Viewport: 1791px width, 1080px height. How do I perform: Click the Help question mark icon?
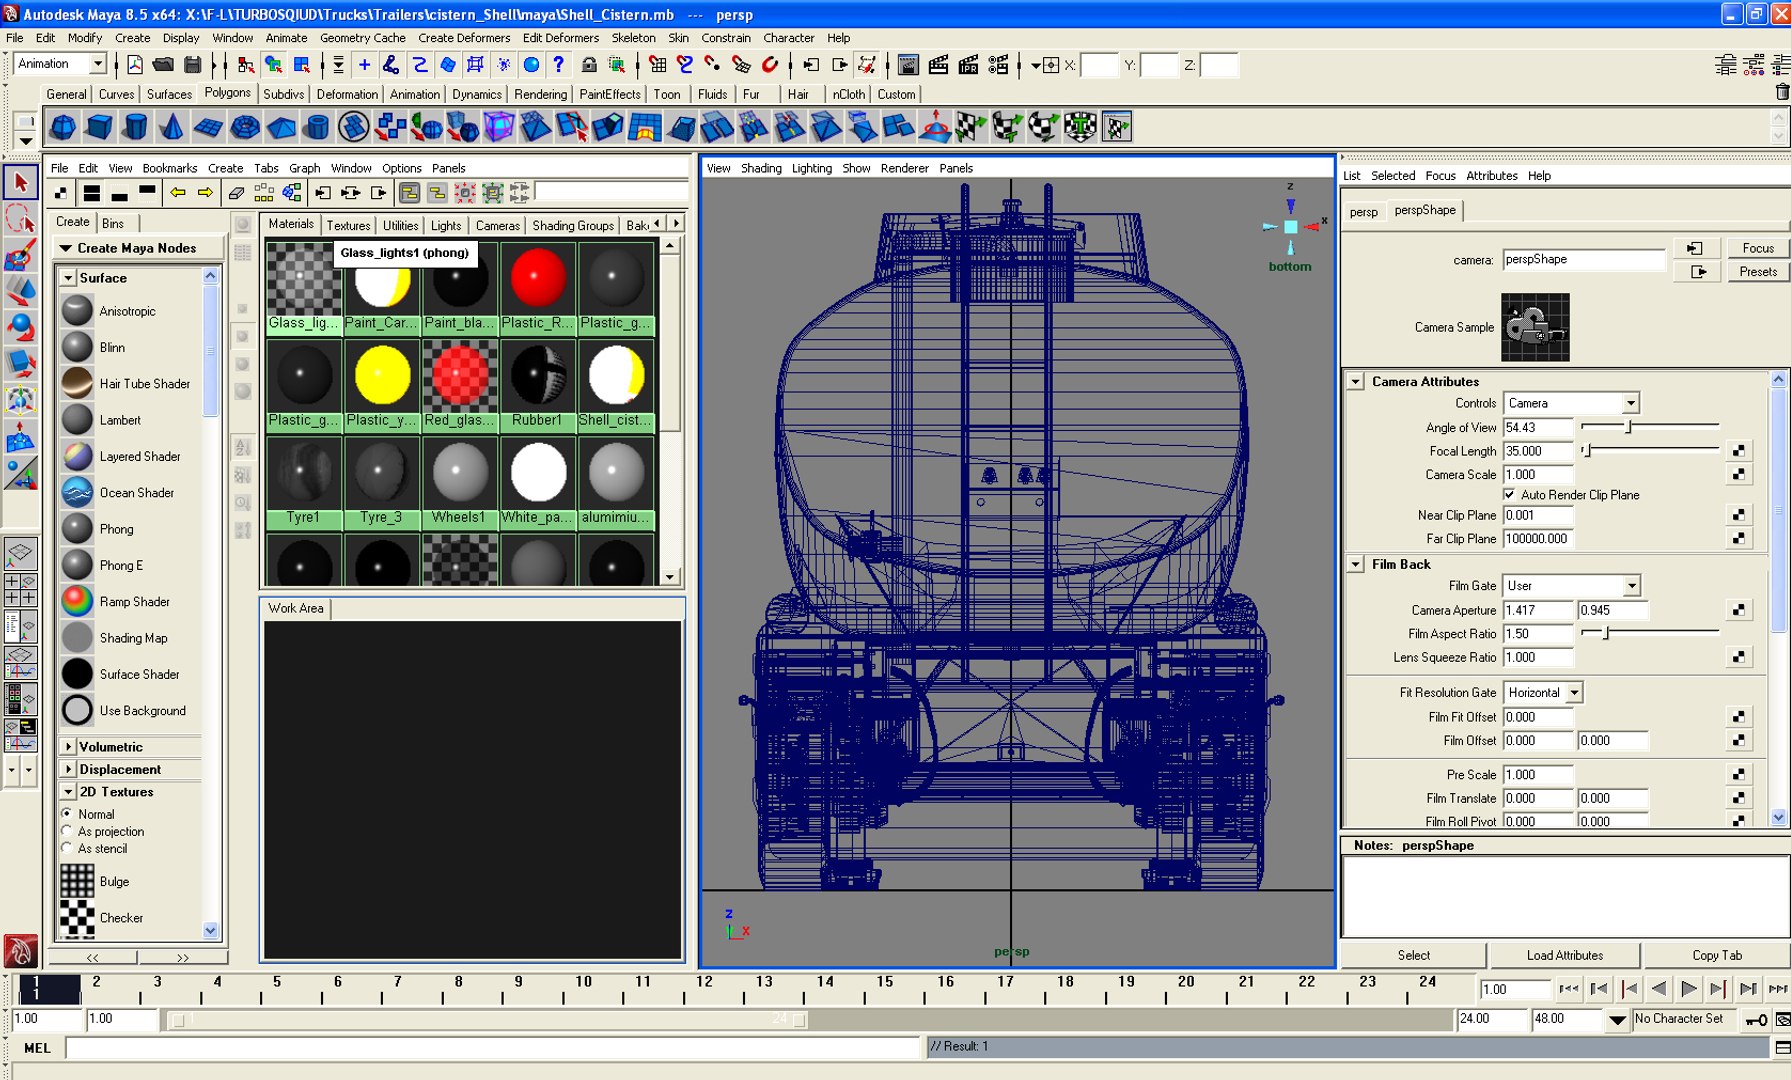click(559, 65)
